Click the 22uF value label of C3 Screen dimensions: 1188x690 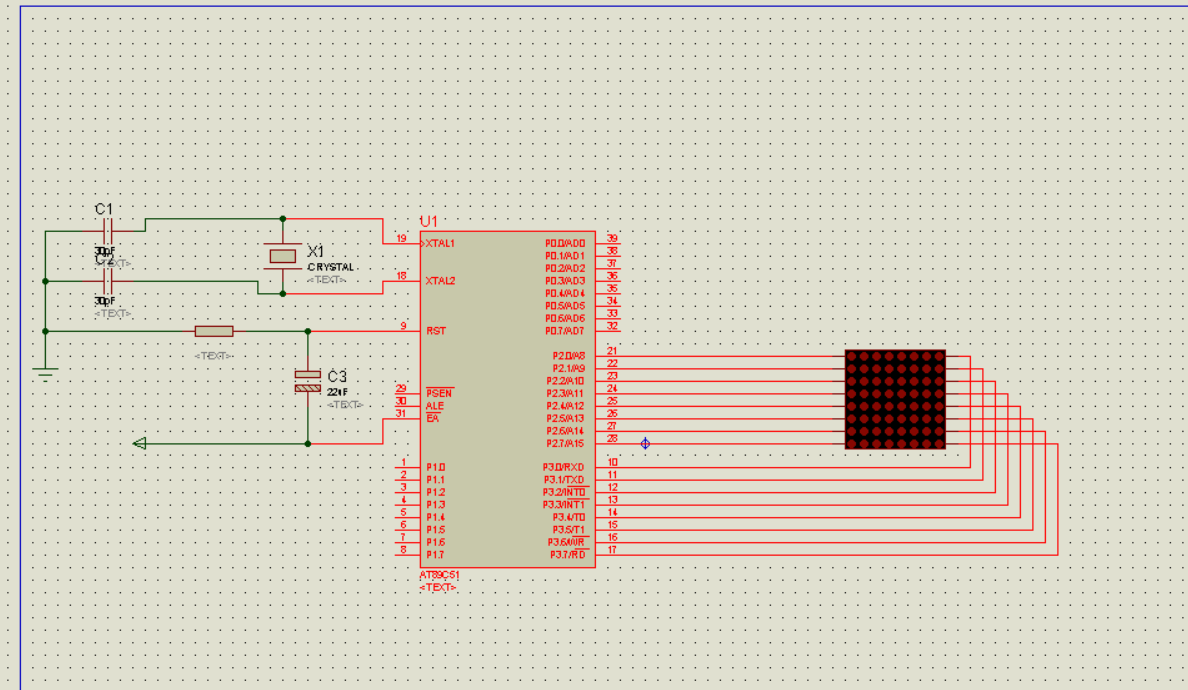click(x=337, y=392)
